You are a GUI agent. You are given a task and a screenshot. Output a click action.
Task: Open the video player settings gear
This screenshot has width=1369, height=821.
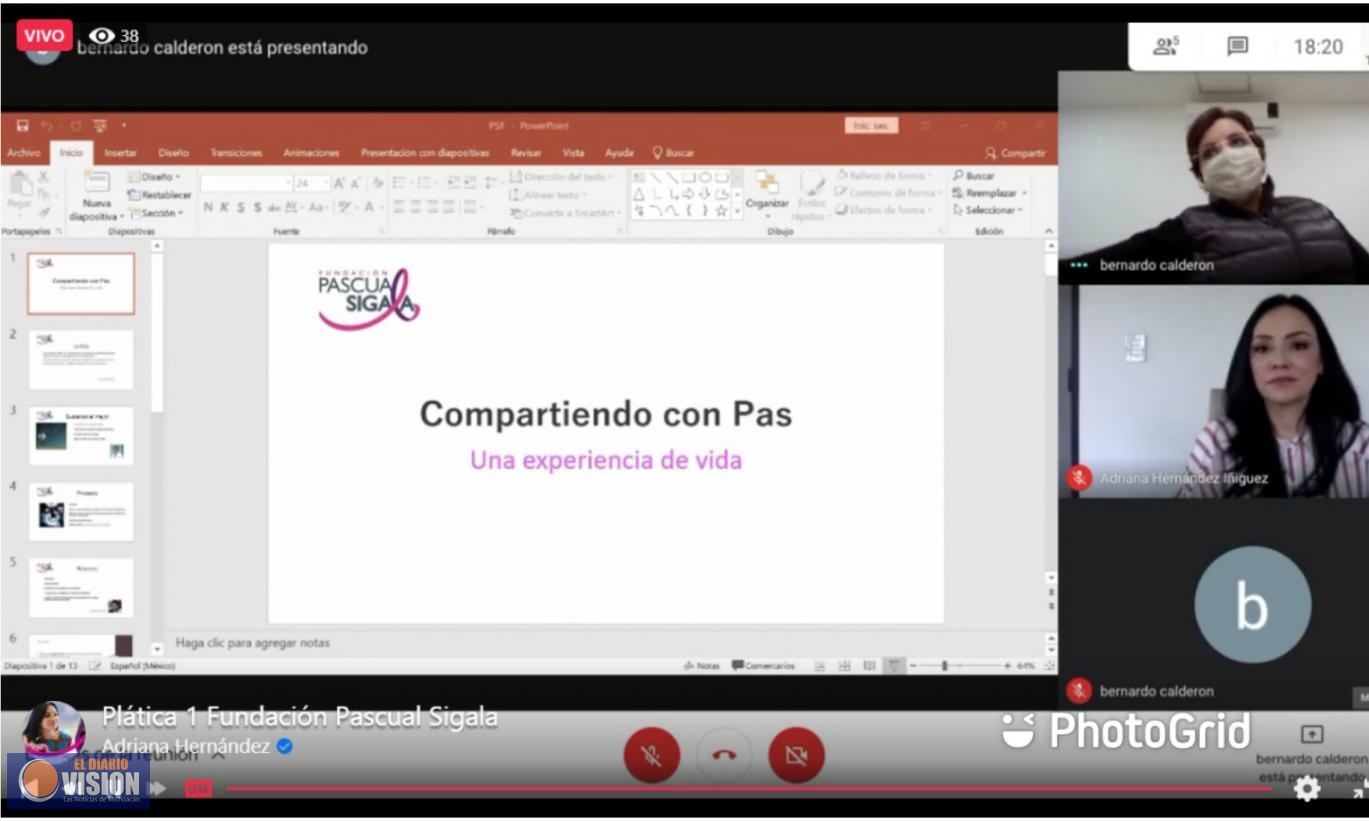[1307, 789]
